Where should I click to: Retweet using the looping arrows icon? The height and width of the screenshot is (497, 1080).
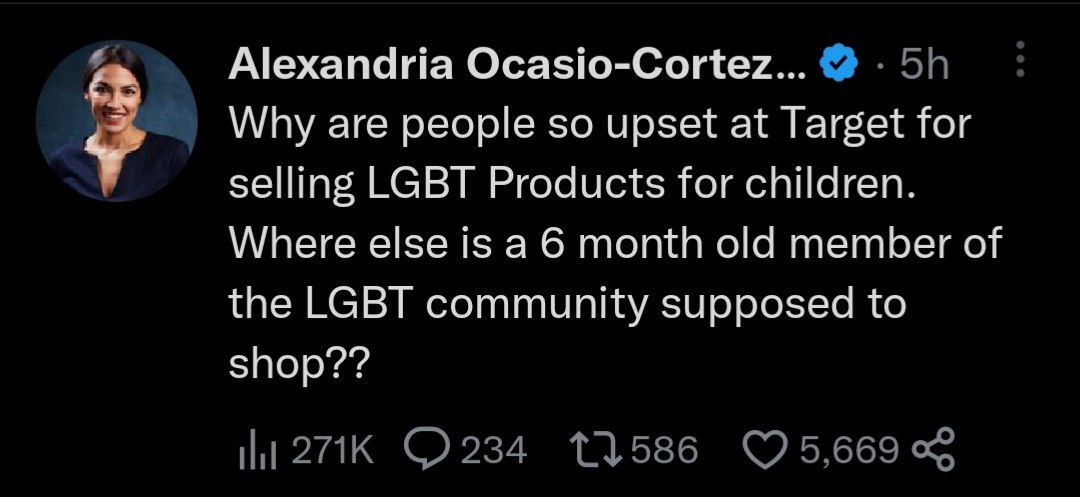[x=597, y=451]
